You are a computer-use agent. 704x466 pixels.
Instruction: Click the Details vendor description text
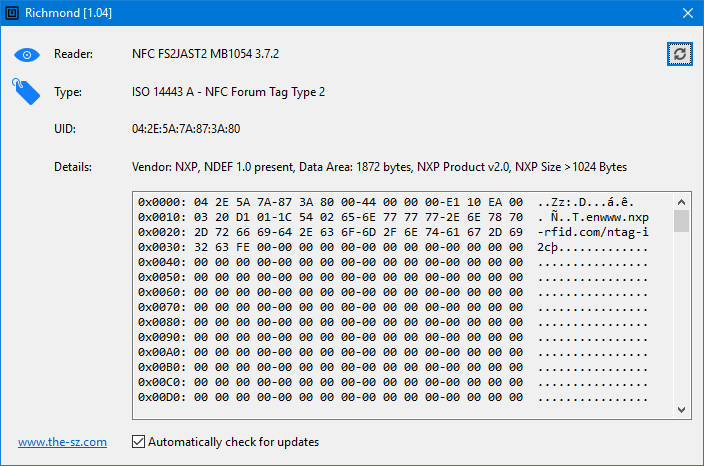point(379,167)
